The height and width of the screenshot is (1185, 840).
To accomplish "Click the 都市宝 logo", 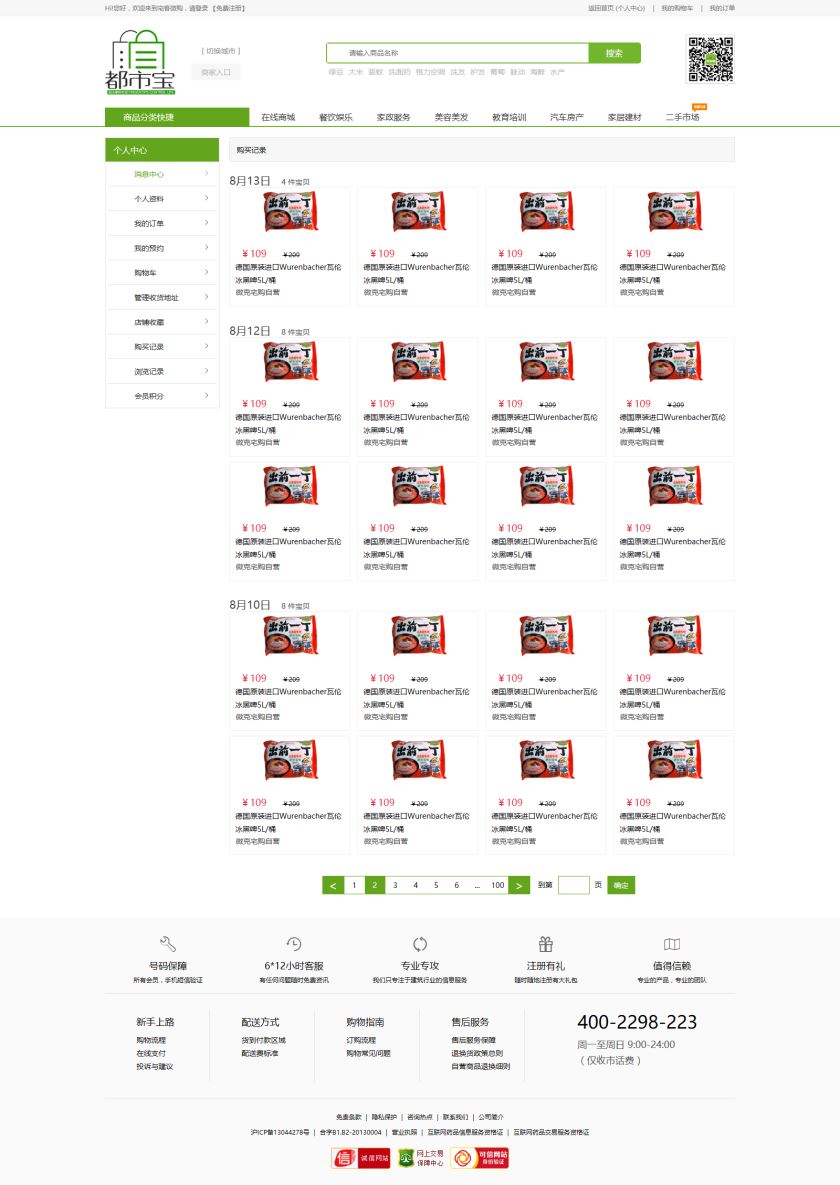I will [x=140, y=62].
